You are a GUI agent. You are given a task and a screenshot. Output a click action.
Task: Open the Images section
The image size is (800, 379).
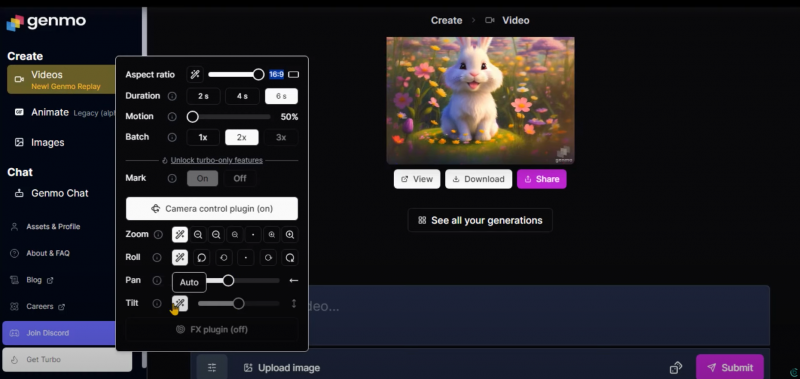click(40, 142)
